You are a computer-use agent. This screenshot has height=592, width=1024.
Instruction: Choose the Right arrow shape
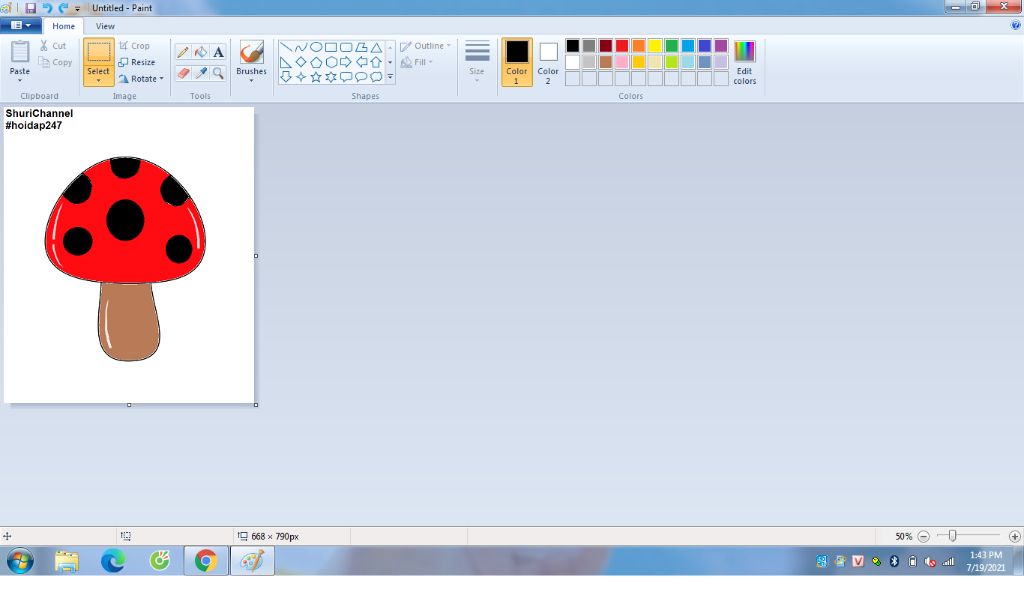coord(346,62)
